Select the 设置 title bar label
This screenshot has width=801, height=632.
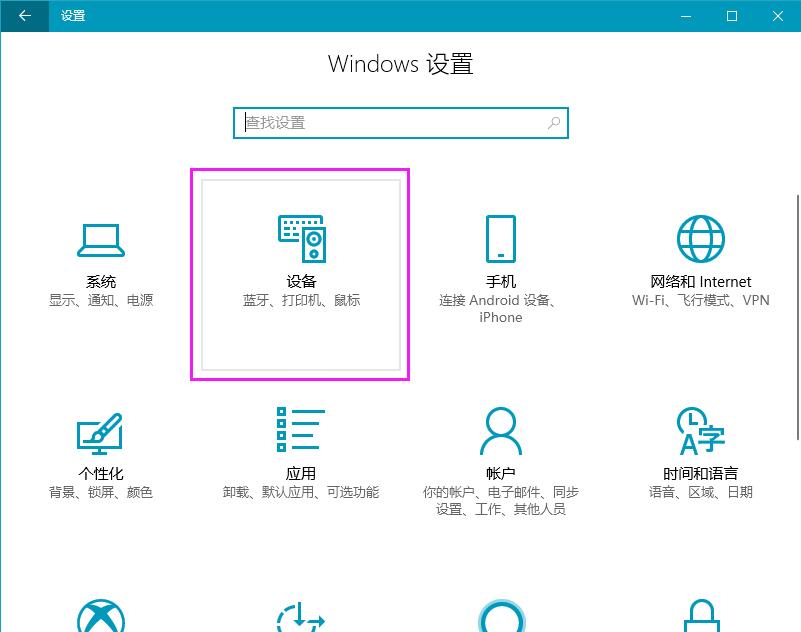click(72, 16)
